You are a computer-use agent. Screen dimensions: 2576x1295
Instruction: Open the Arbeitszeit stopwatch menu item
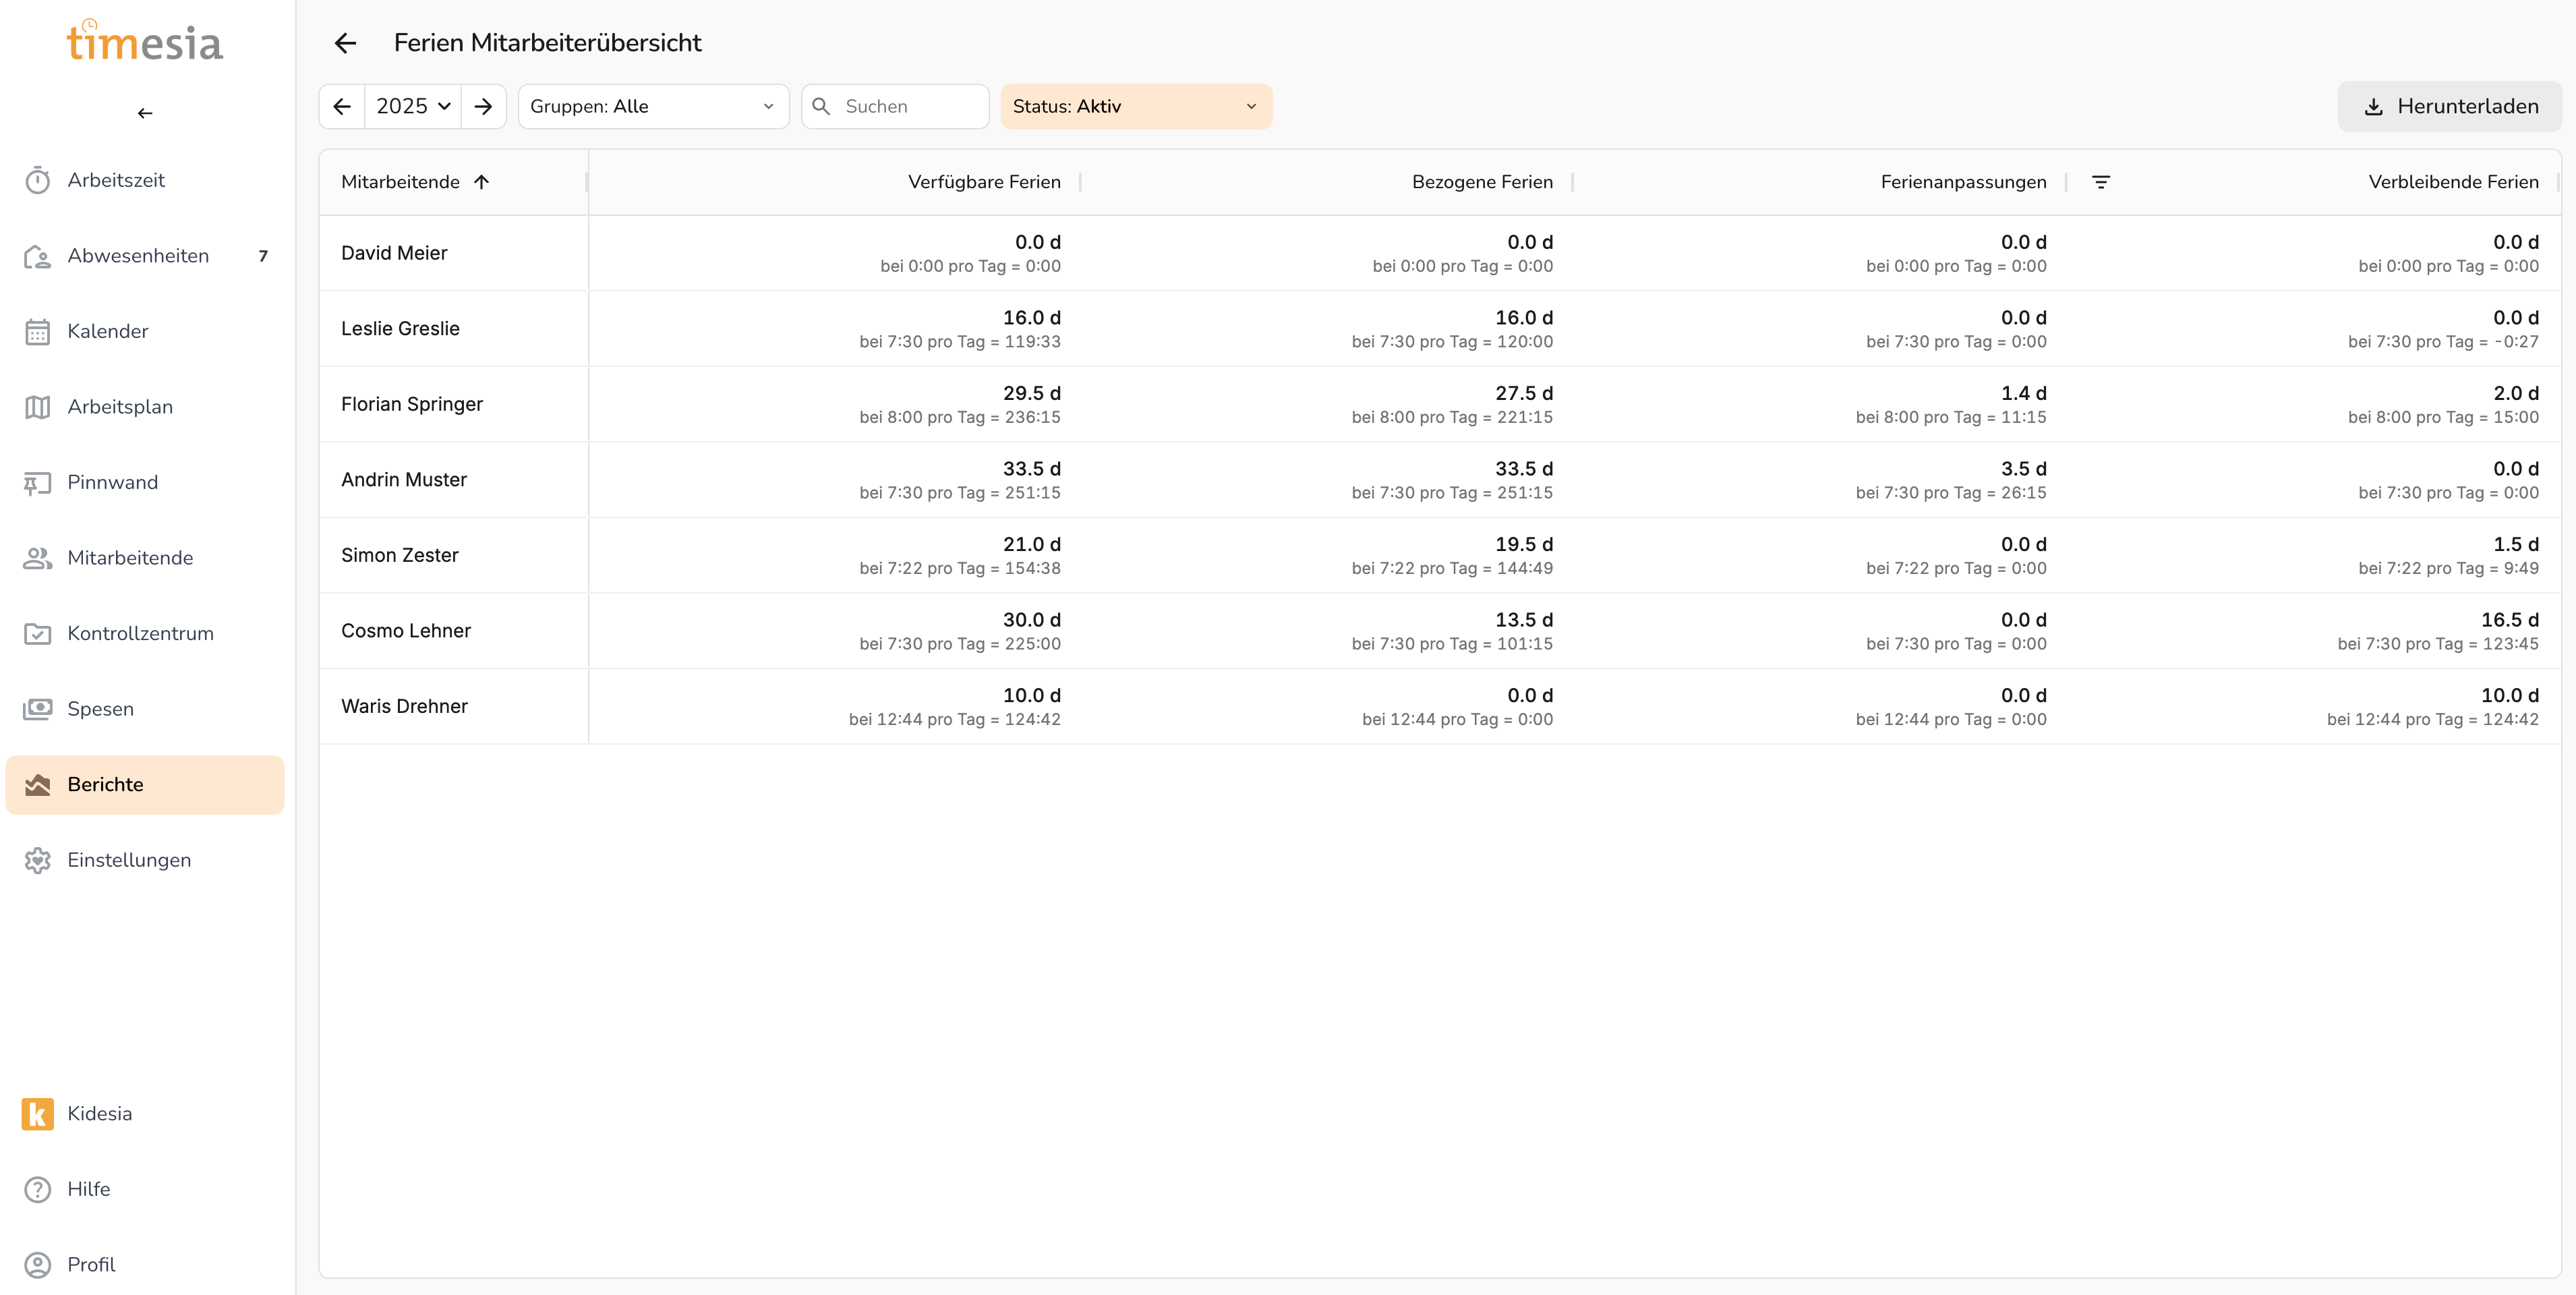tap(116, 180)
